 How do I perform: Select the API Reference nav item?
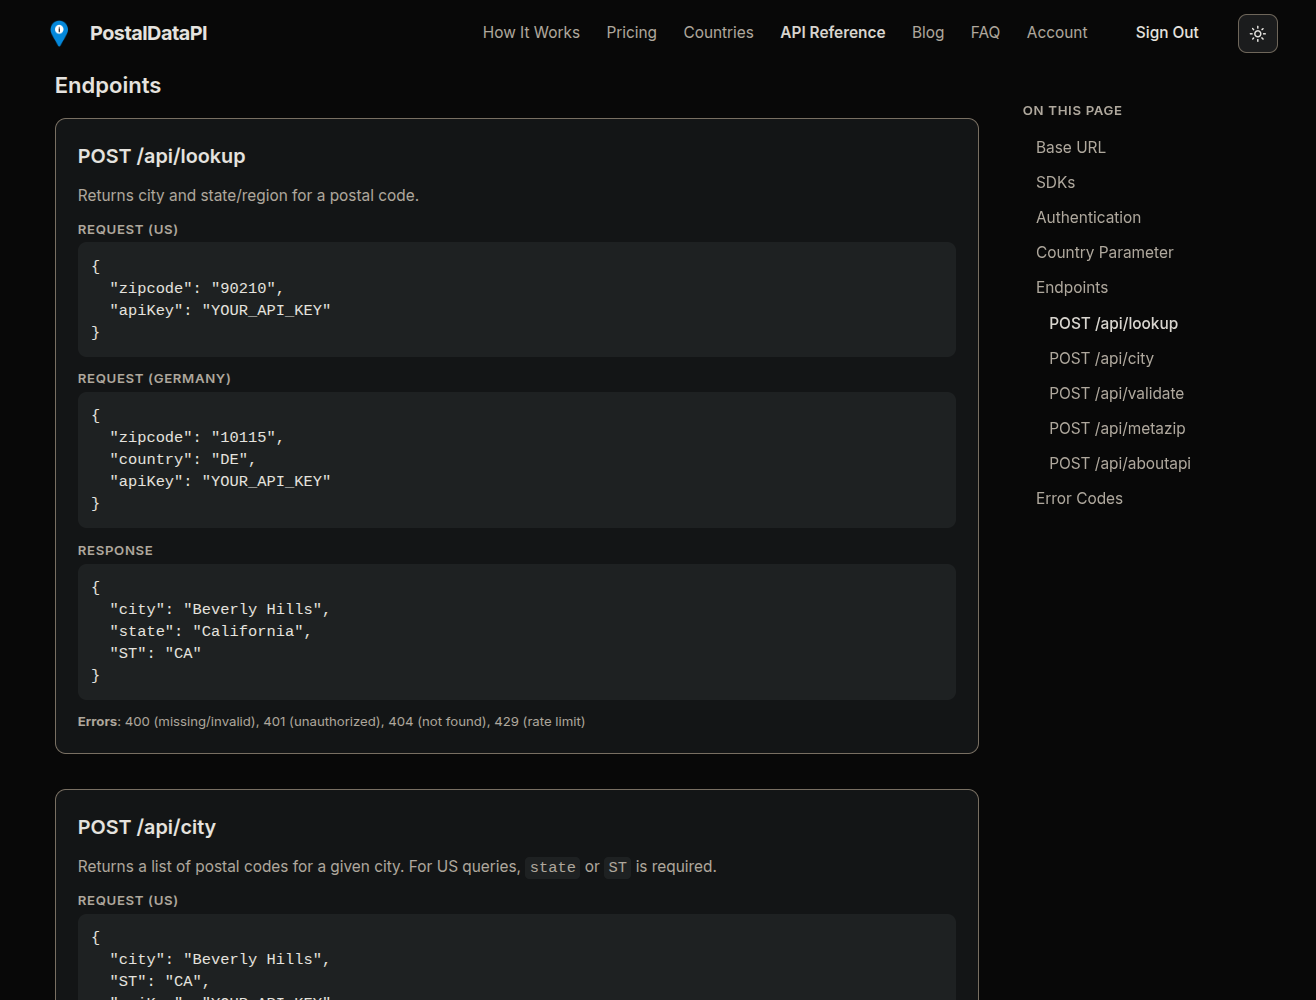click(x=832, y=32)
